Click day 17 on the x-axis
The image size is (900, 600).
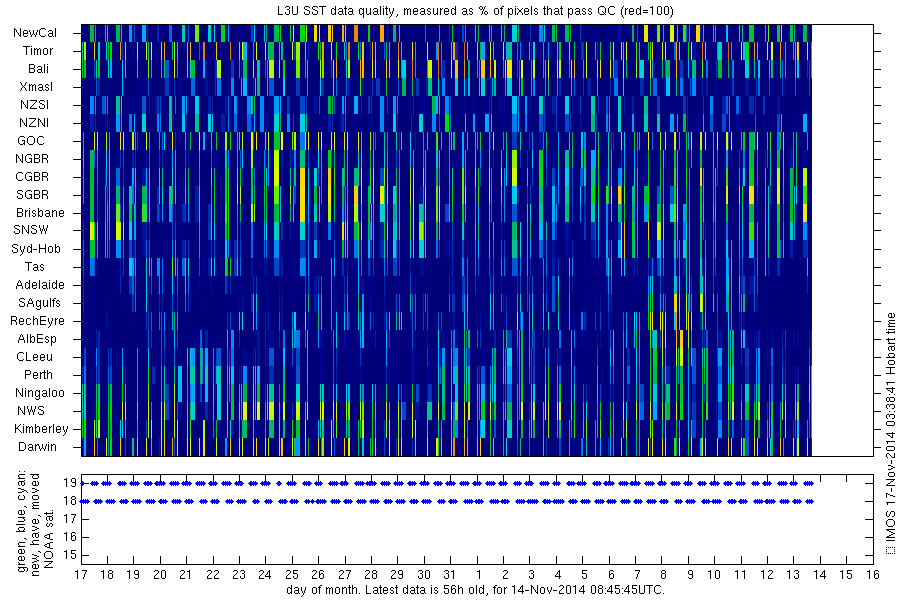click(81, 575)
